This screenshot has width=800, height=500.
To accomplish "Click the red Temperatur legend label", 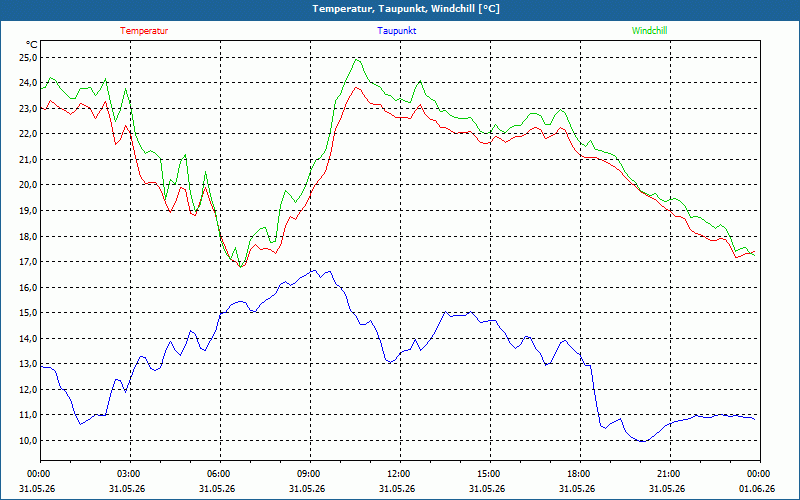I will coord(144,31).
